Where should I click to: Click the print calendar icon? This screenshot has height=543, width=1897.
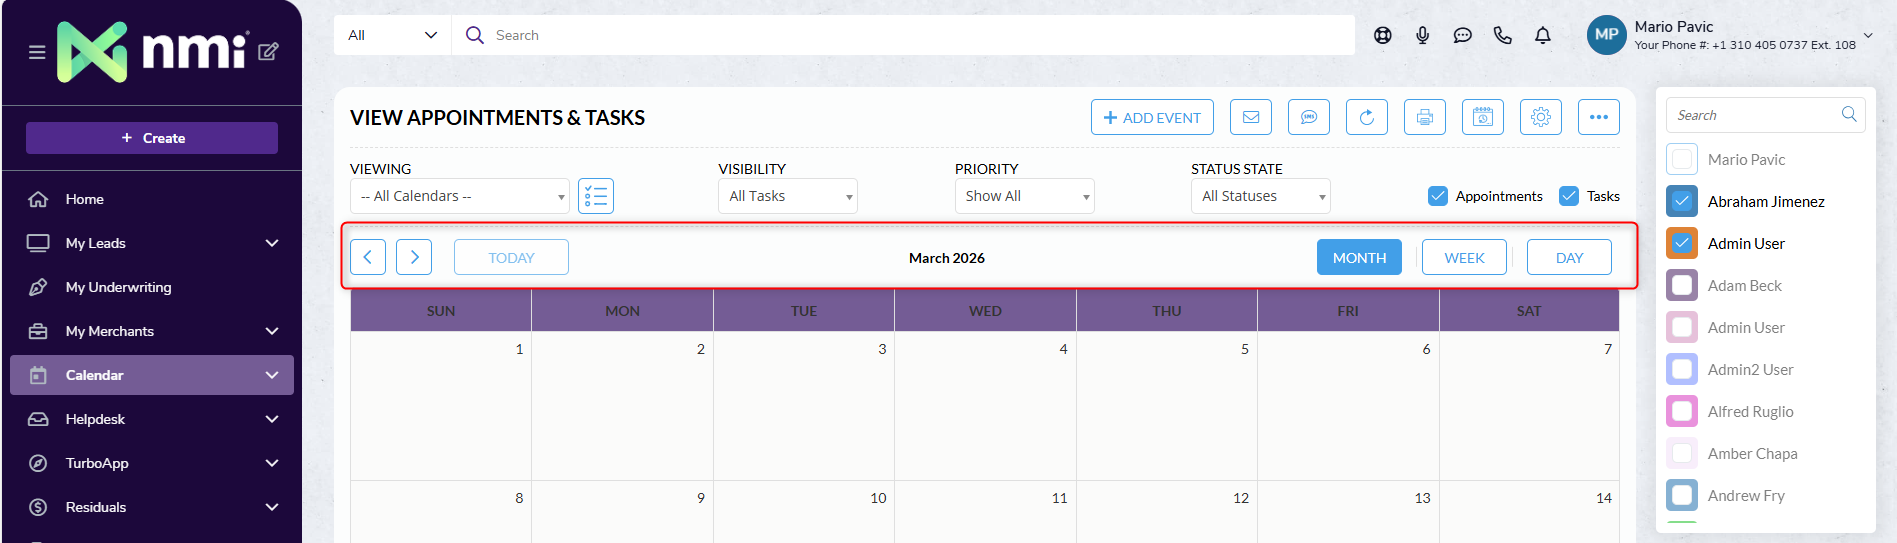[1424, 117]
